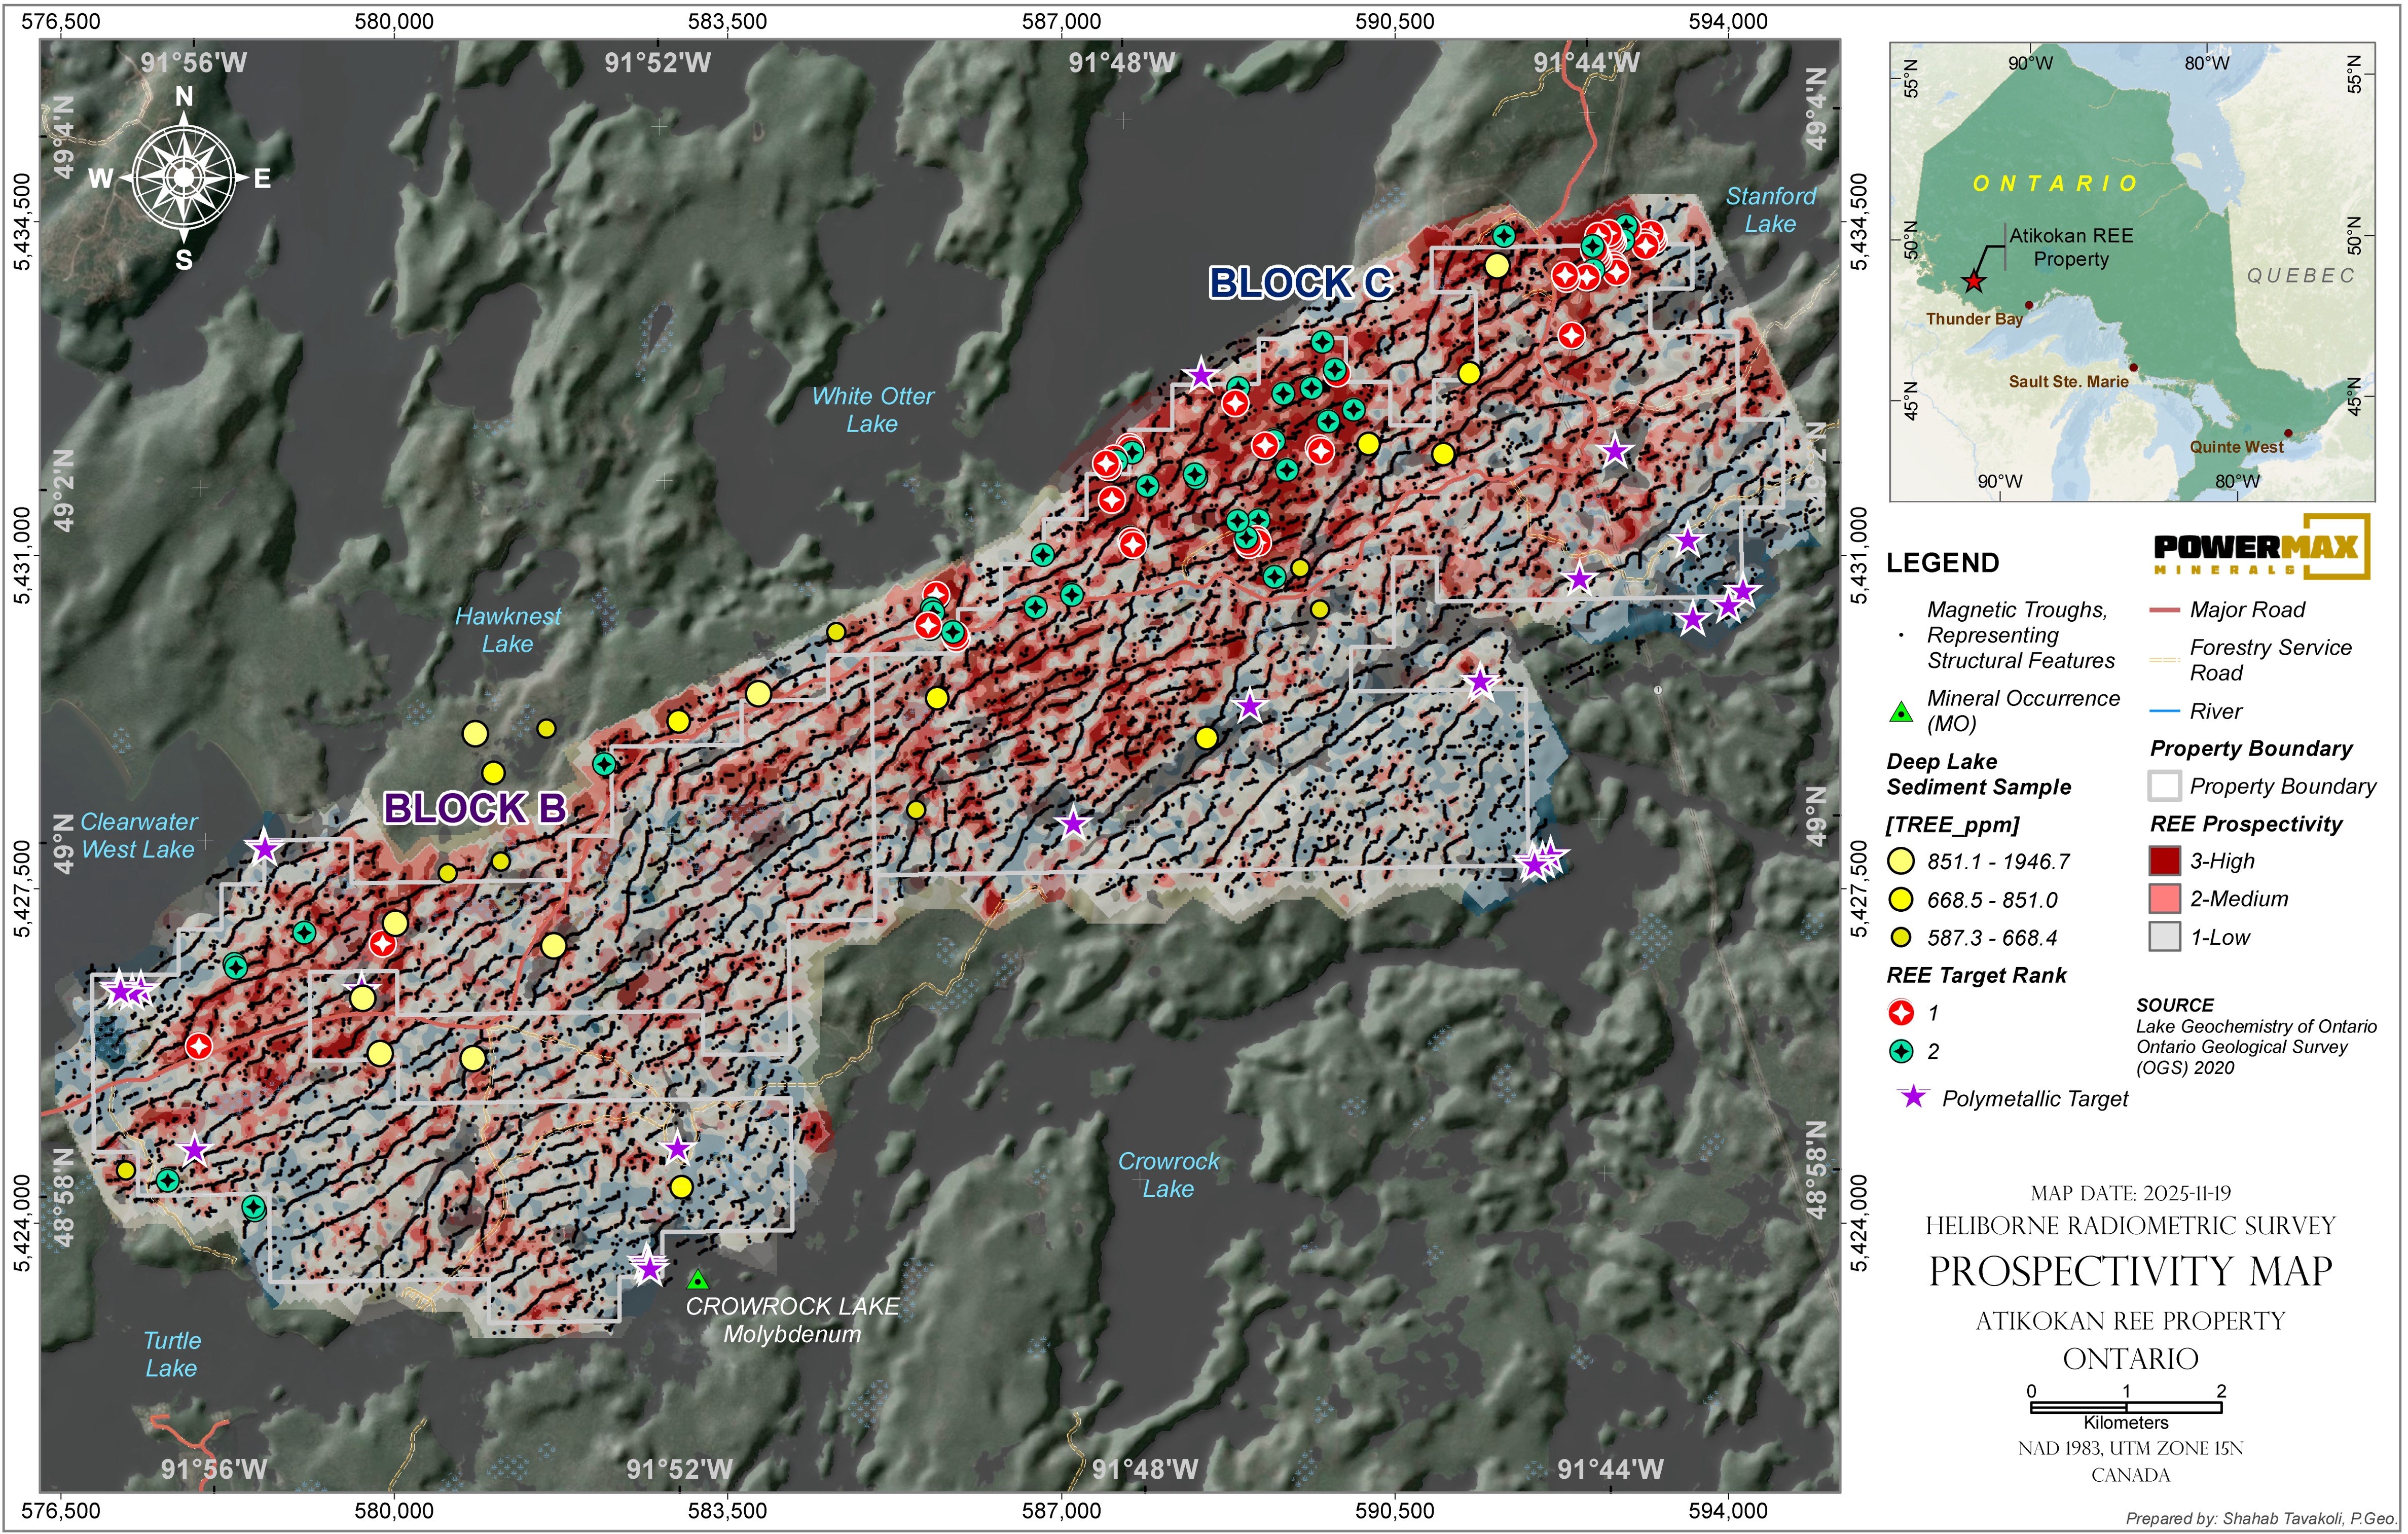Click the PowerMax Minerals logo

pyautogui.click(x=2260, y=547)
